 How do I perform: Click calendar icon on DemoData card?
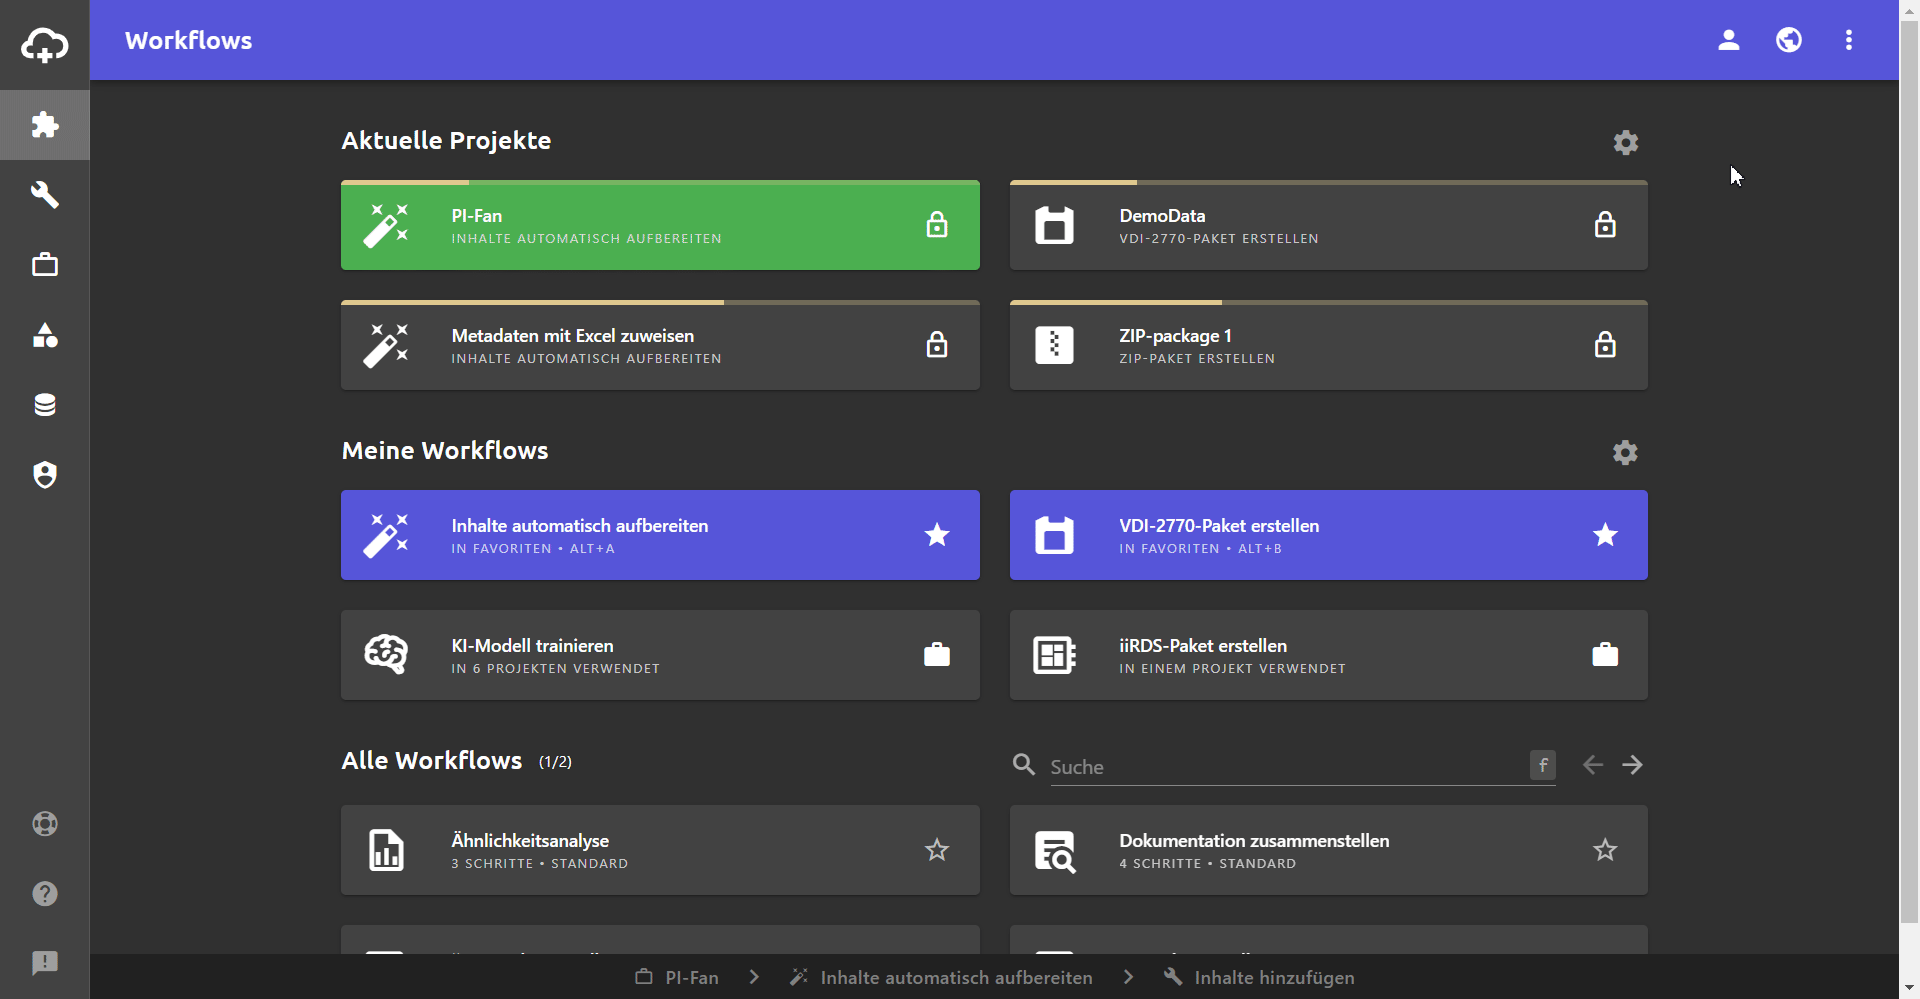[x=1054, y=225]
